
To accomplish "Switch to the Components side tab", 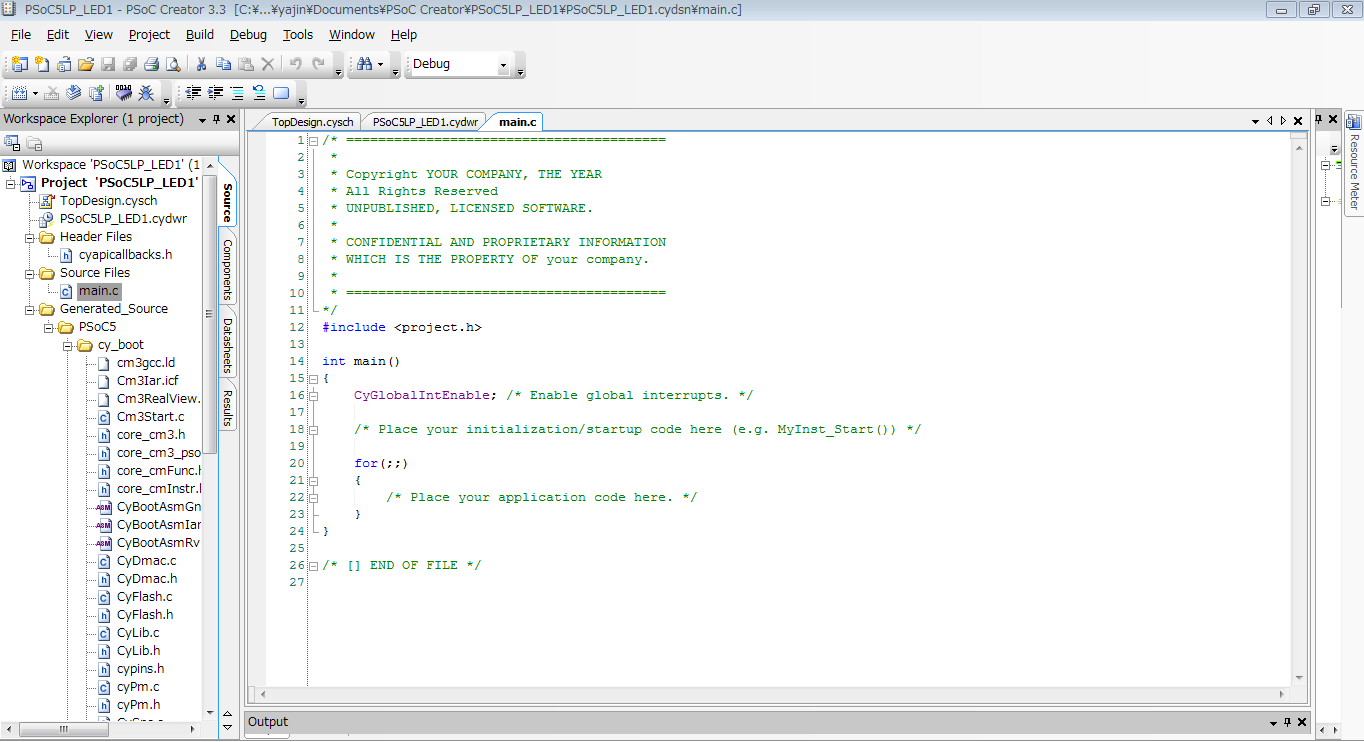I will click(227, 269).
